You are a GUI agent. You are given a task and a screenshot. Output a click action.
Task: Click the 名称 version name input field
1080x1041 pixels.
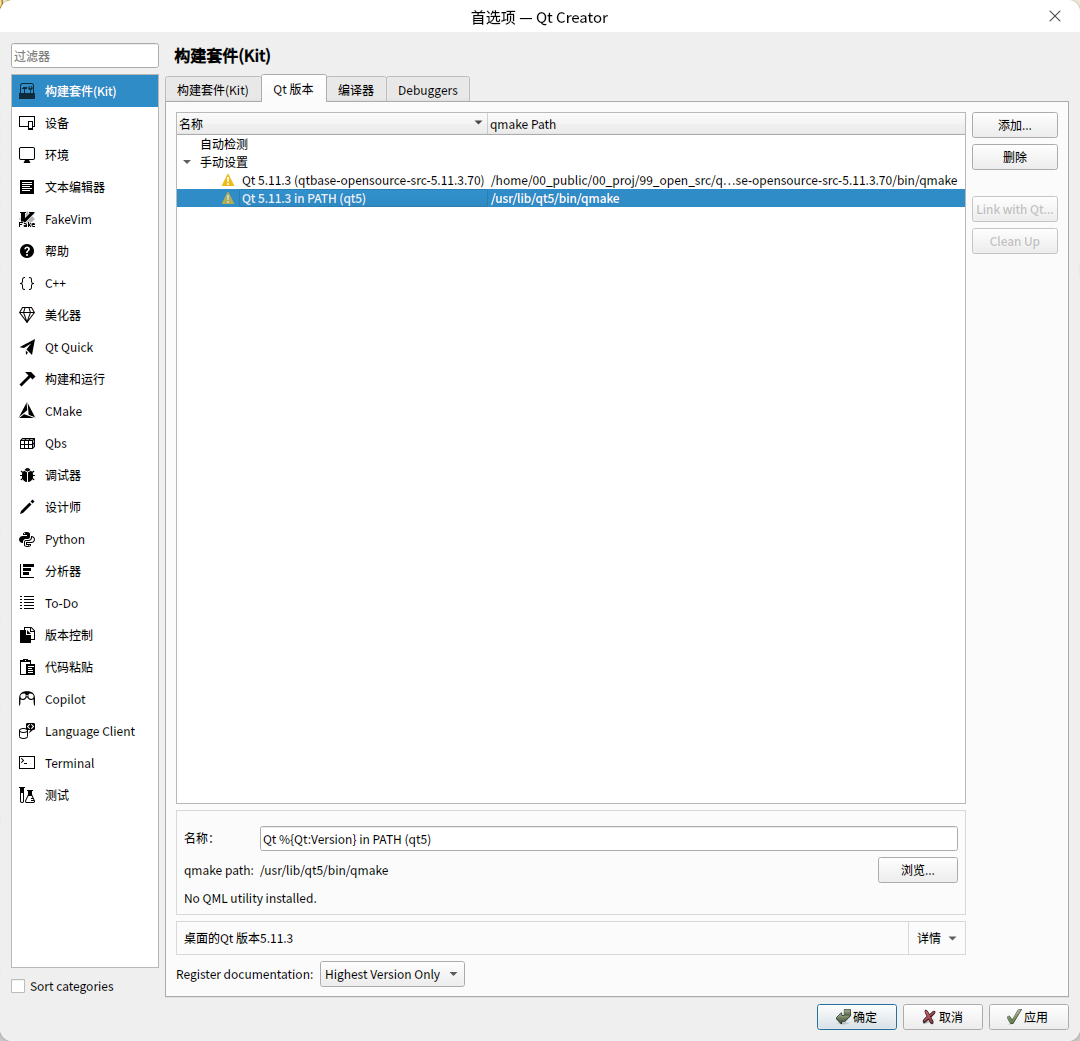coord(609,838)
